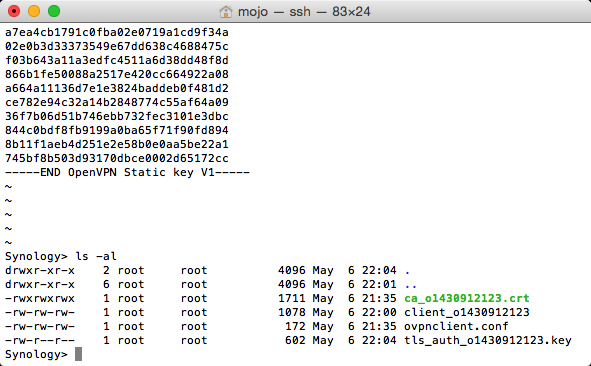The width and height of the screenshot is (591, 366).
Task: Click the -rw-r--r-- permissions string
Action: (x=40, y=340)
